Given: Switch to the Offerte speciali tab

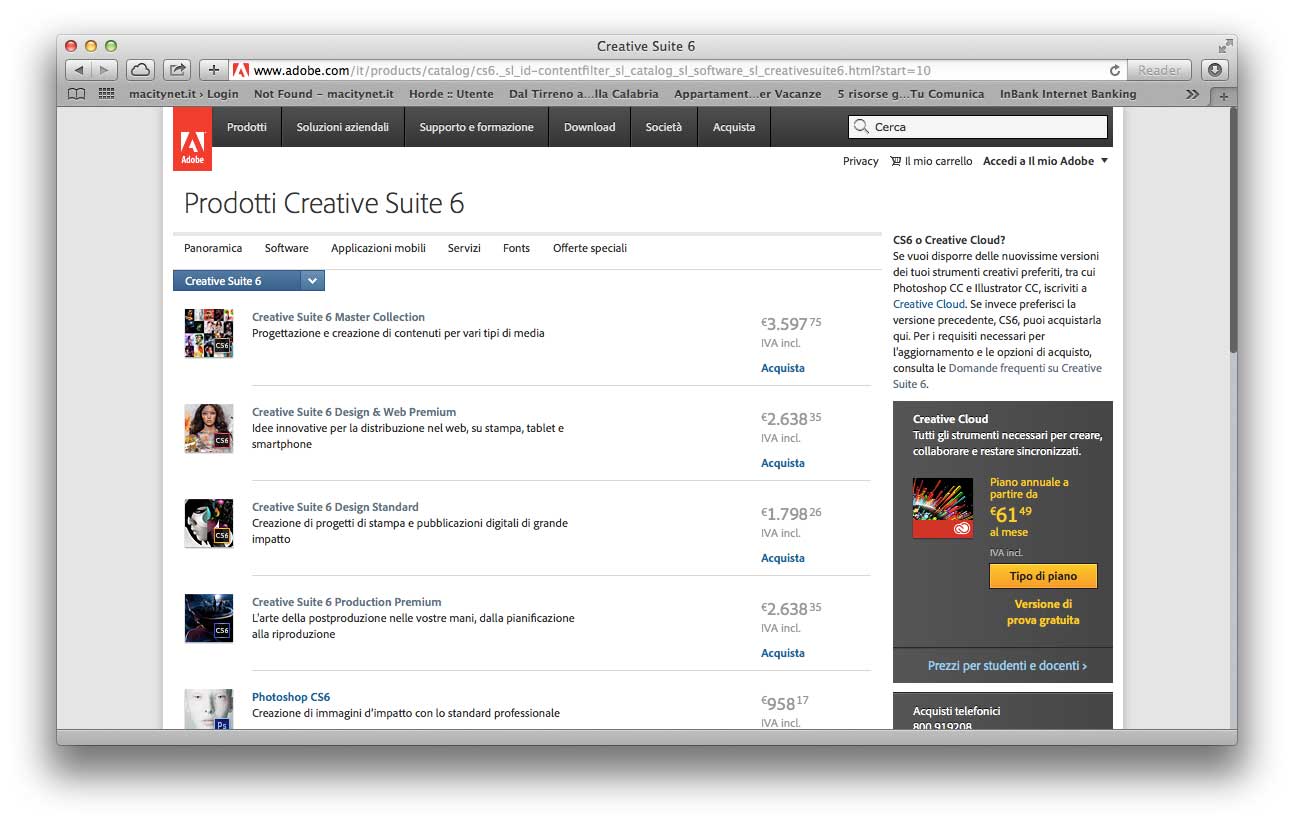Looking at the screenshot, I should (590, 248).
